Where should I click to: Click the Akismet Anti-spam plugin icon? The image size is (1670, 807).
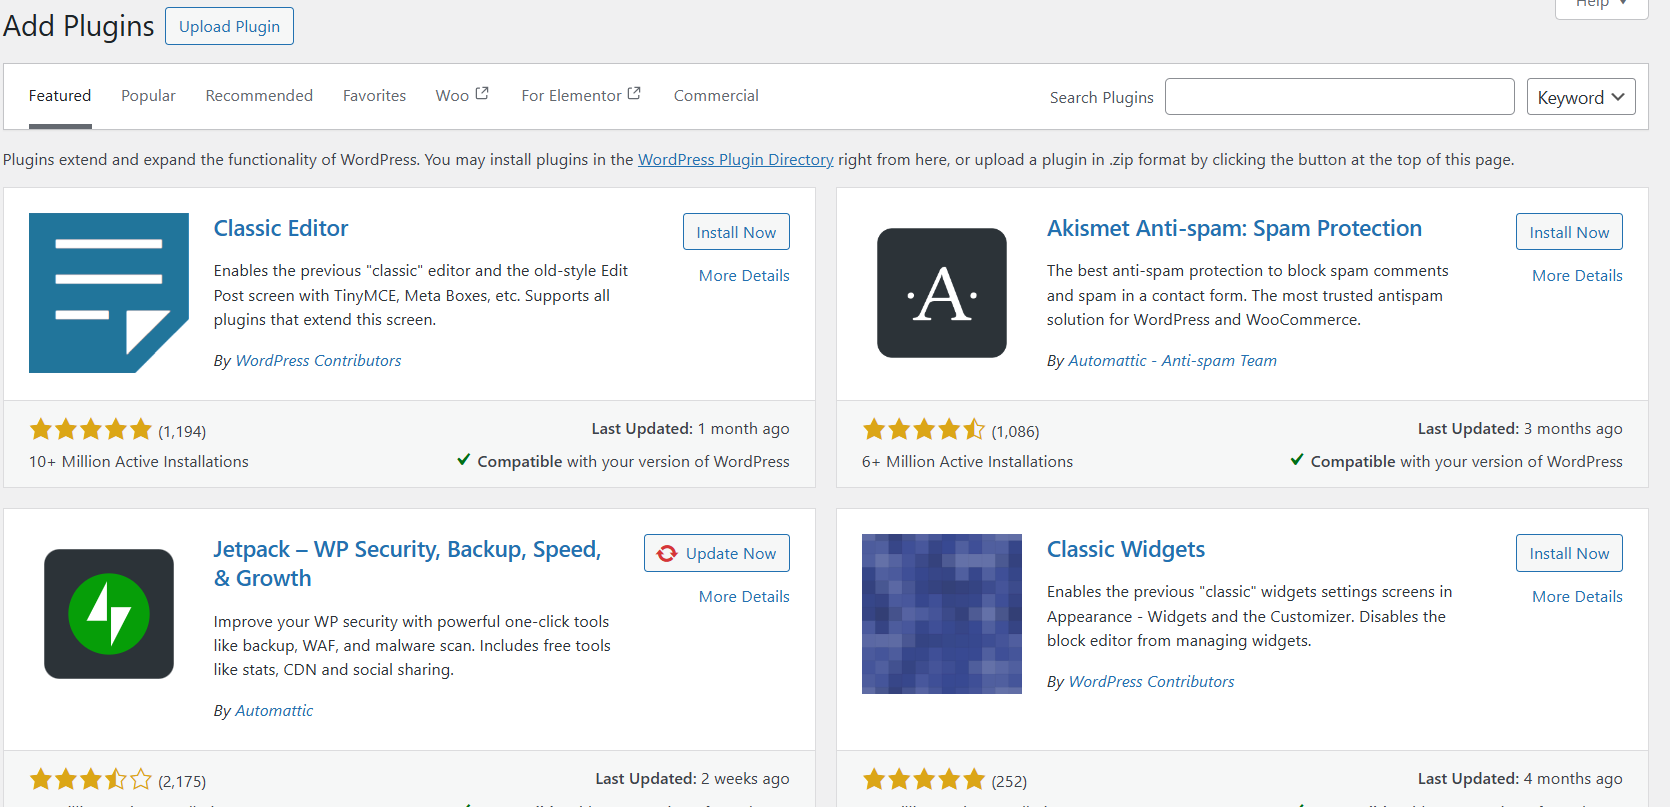click(941, 293)
